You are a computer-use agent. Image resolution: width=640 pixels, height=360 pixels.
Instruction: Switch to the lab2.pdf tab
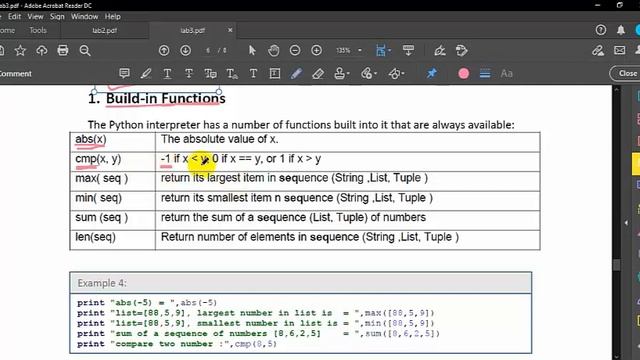point(104,31)
